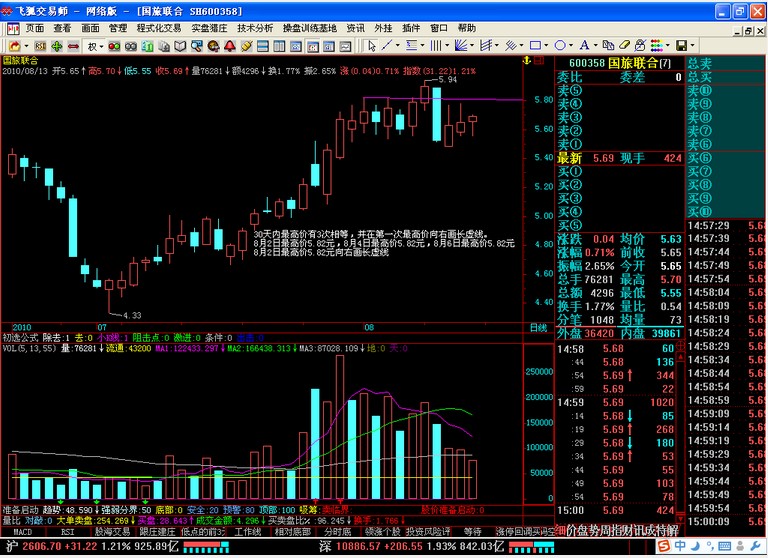Click the 5.94 high price marker on chart
Viewport: 768px width, 558px height.
coord(448,80)
